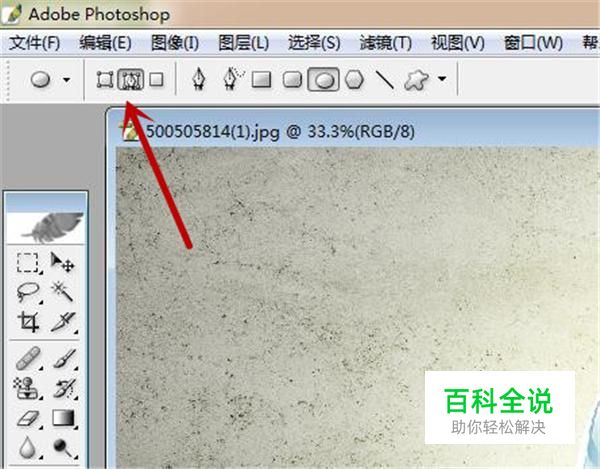Choose the Pen tool in options bar
Screen dimensions: 600x469
pyautogui.click(x=199, y=79)
